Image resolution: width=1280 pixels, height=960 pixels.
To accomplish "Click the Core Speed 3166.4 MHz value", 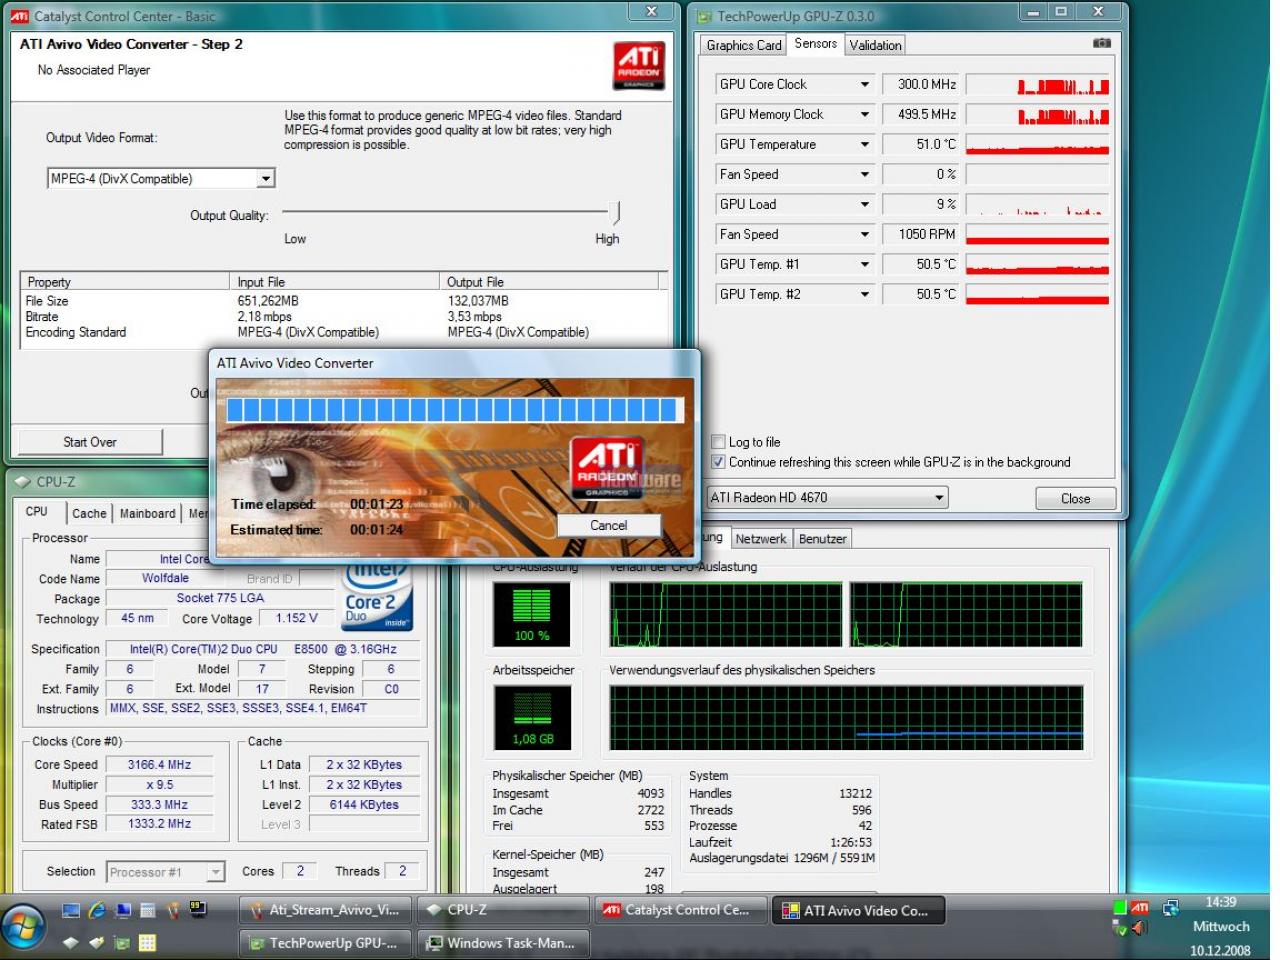I will (160, 765).
